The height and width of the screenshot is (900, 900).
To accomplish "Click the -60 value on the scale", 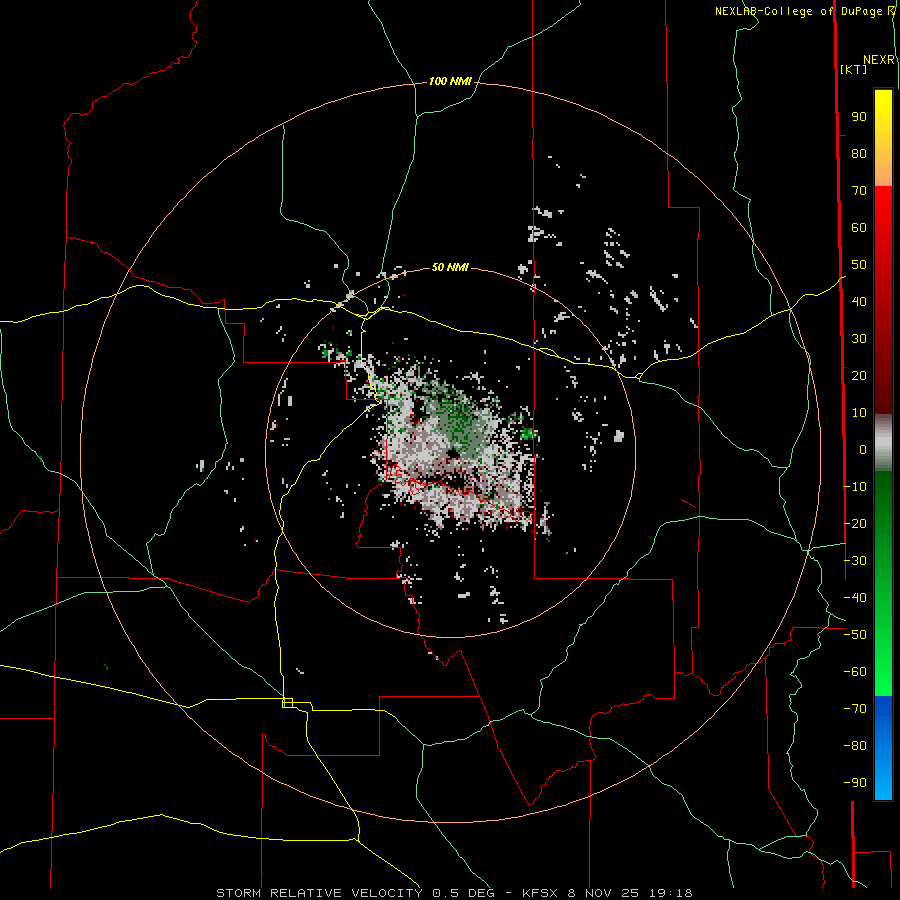I will pyautogui.click(x=855, y=672).
